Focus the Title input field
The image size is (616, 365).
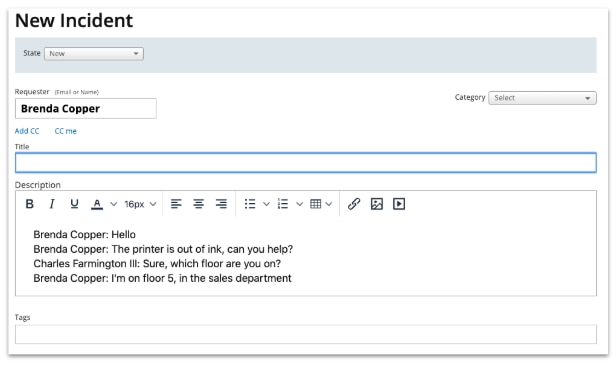point(306,163)
